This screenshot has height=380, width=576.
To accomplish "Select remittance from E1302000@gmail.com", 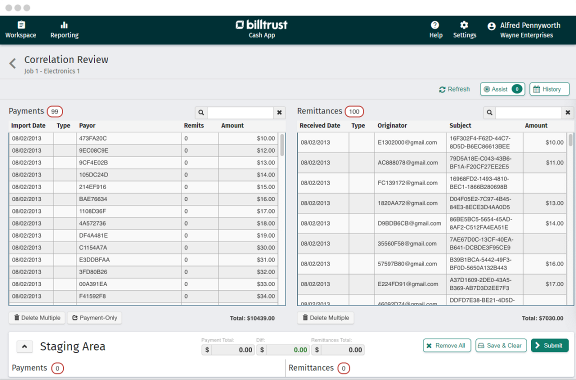I will [x=432, y=143].
